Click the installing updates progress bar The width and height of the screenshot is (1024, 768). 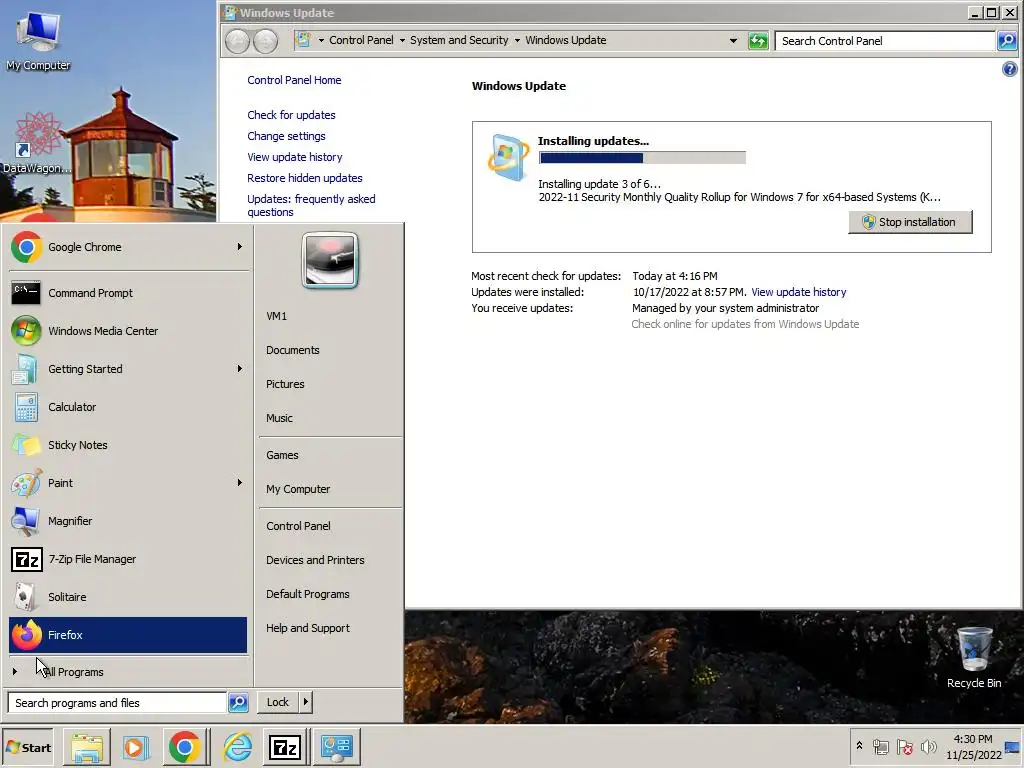point(642,157)
